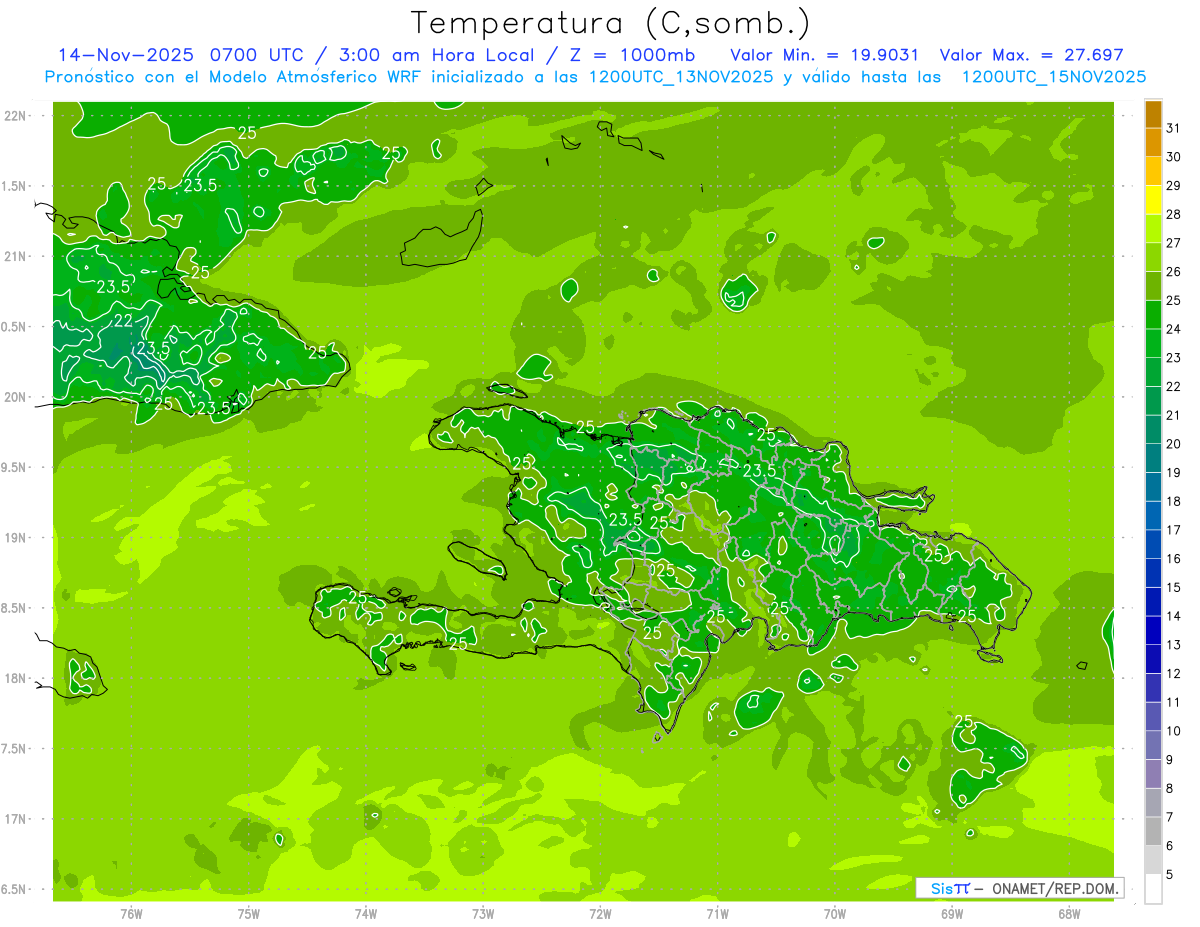
Task: Click the "73W" longitude axis label
Action: click(x=483, y=914)
